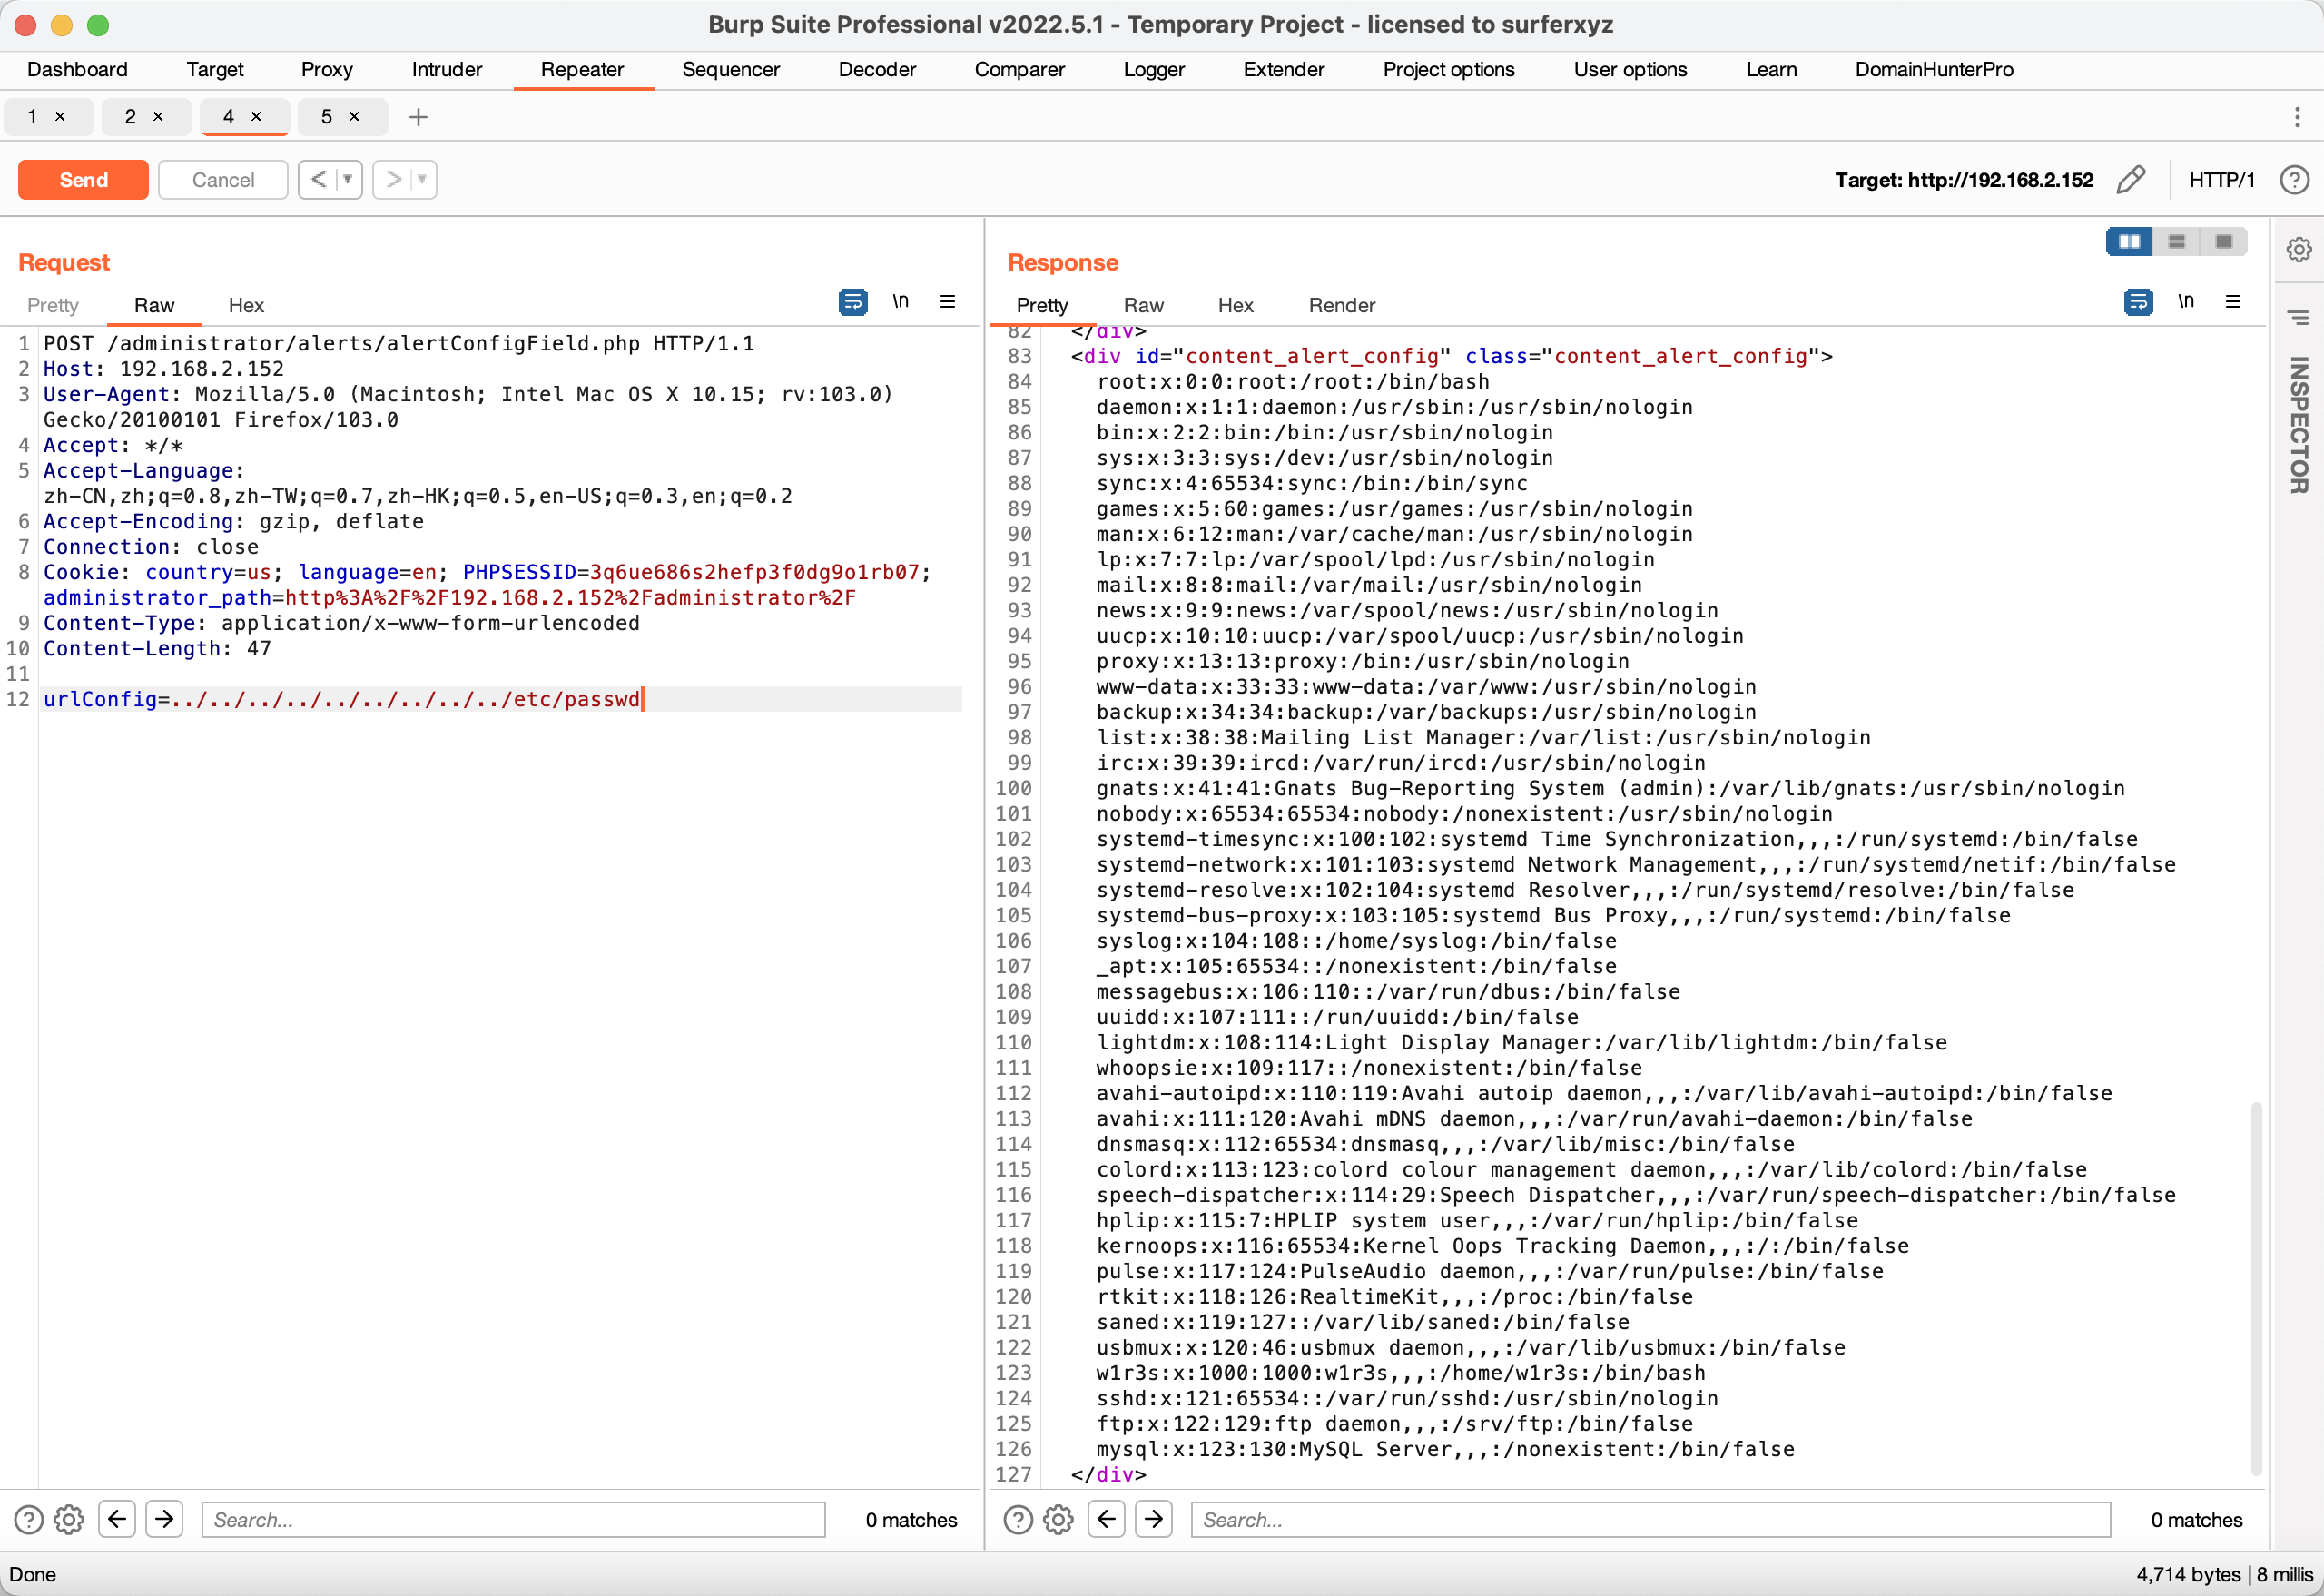The height and width of the screenshot is (1596, 2324).
Task: Click the Cancel button
Action: pos(223,180)
